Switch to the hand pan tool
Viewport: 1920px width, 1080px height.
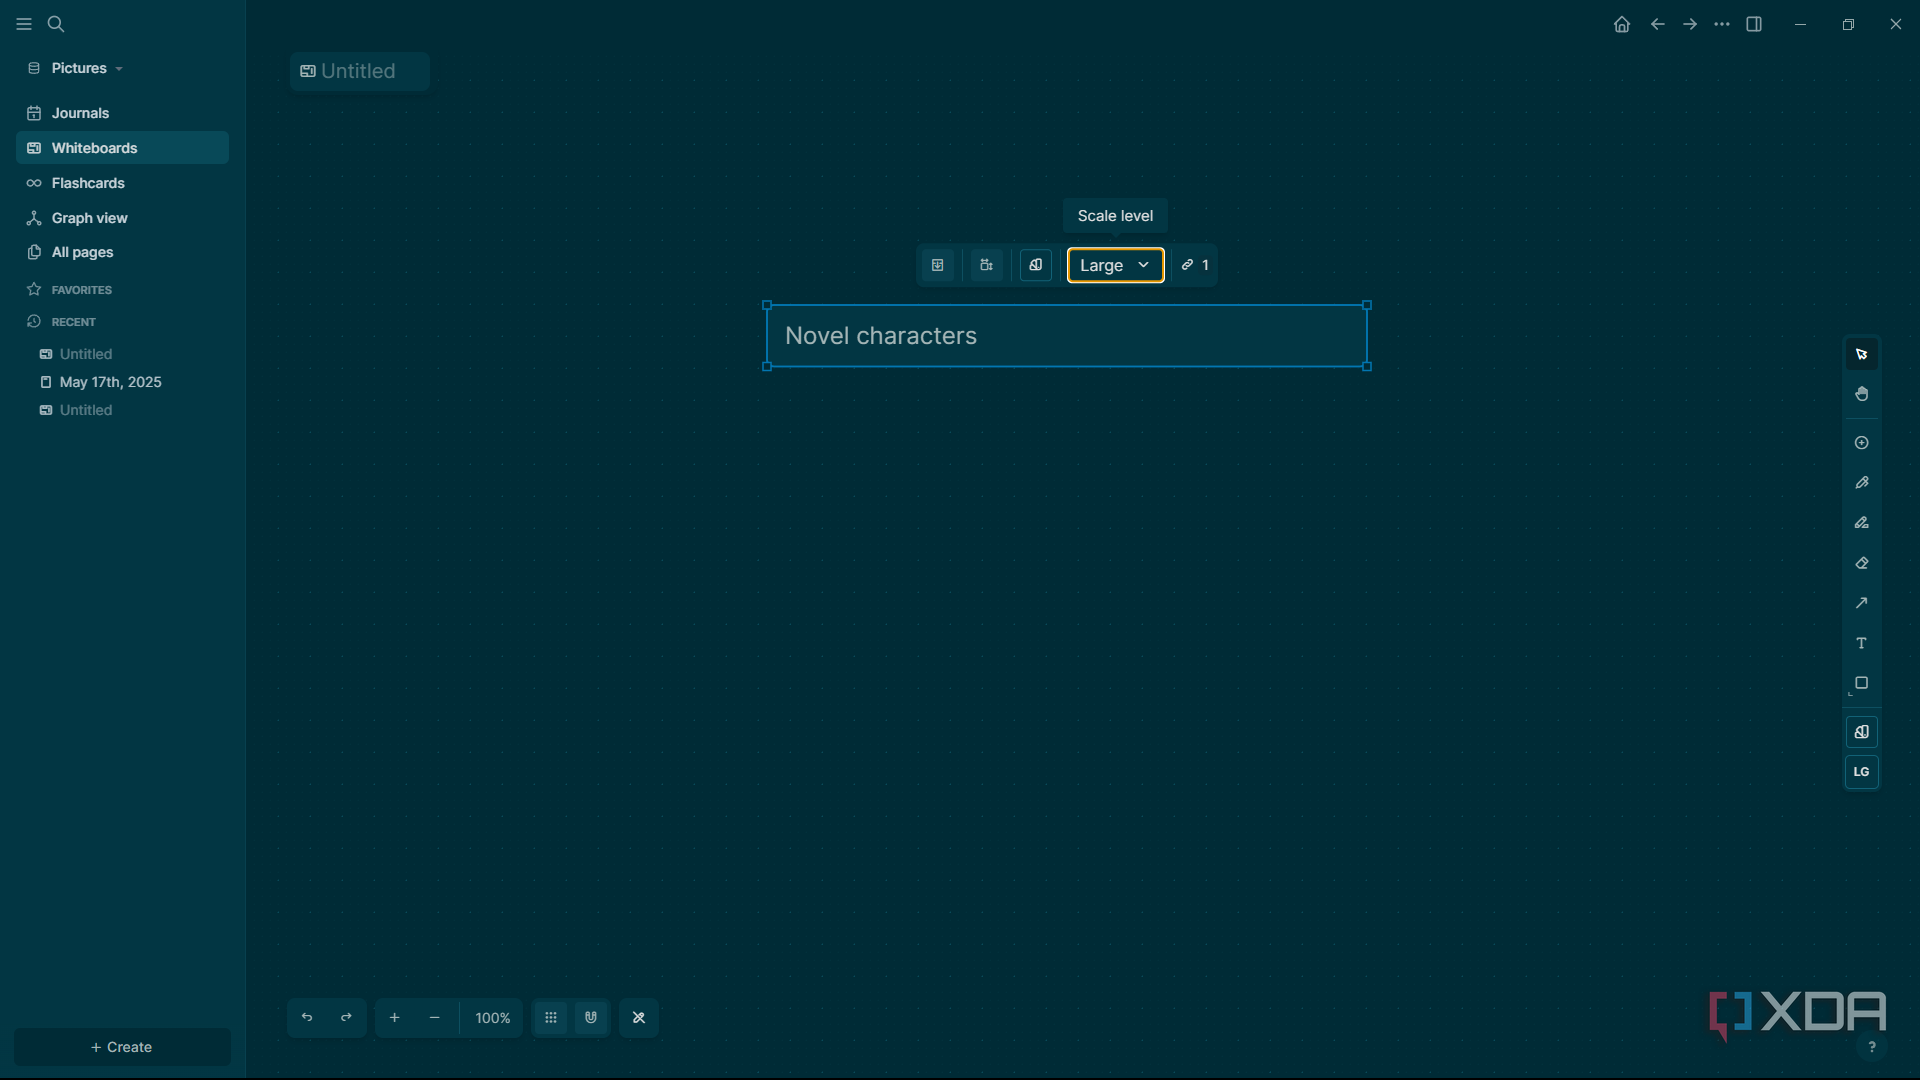(x=1861, y=394)
